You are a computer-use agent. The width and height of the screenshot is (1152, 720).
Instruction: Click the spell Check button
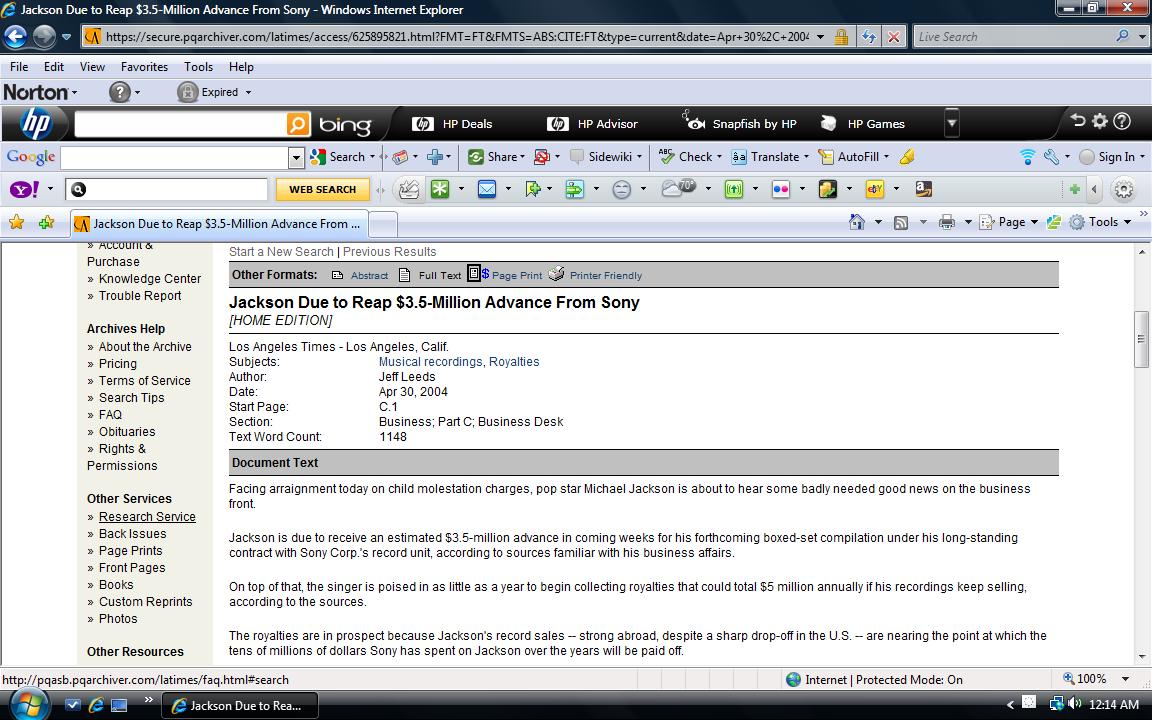click(x=685, y=156)
